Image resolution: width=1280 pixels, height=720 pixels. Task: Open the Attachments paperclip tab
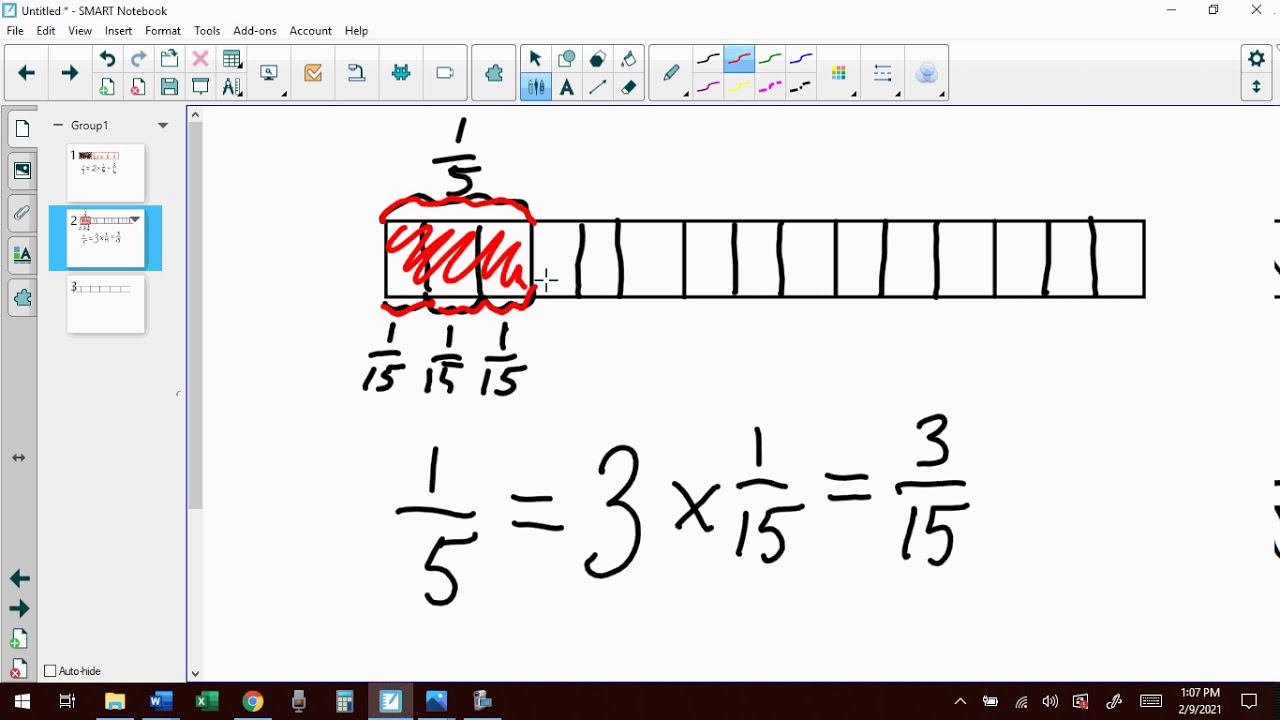coord(22,213)
